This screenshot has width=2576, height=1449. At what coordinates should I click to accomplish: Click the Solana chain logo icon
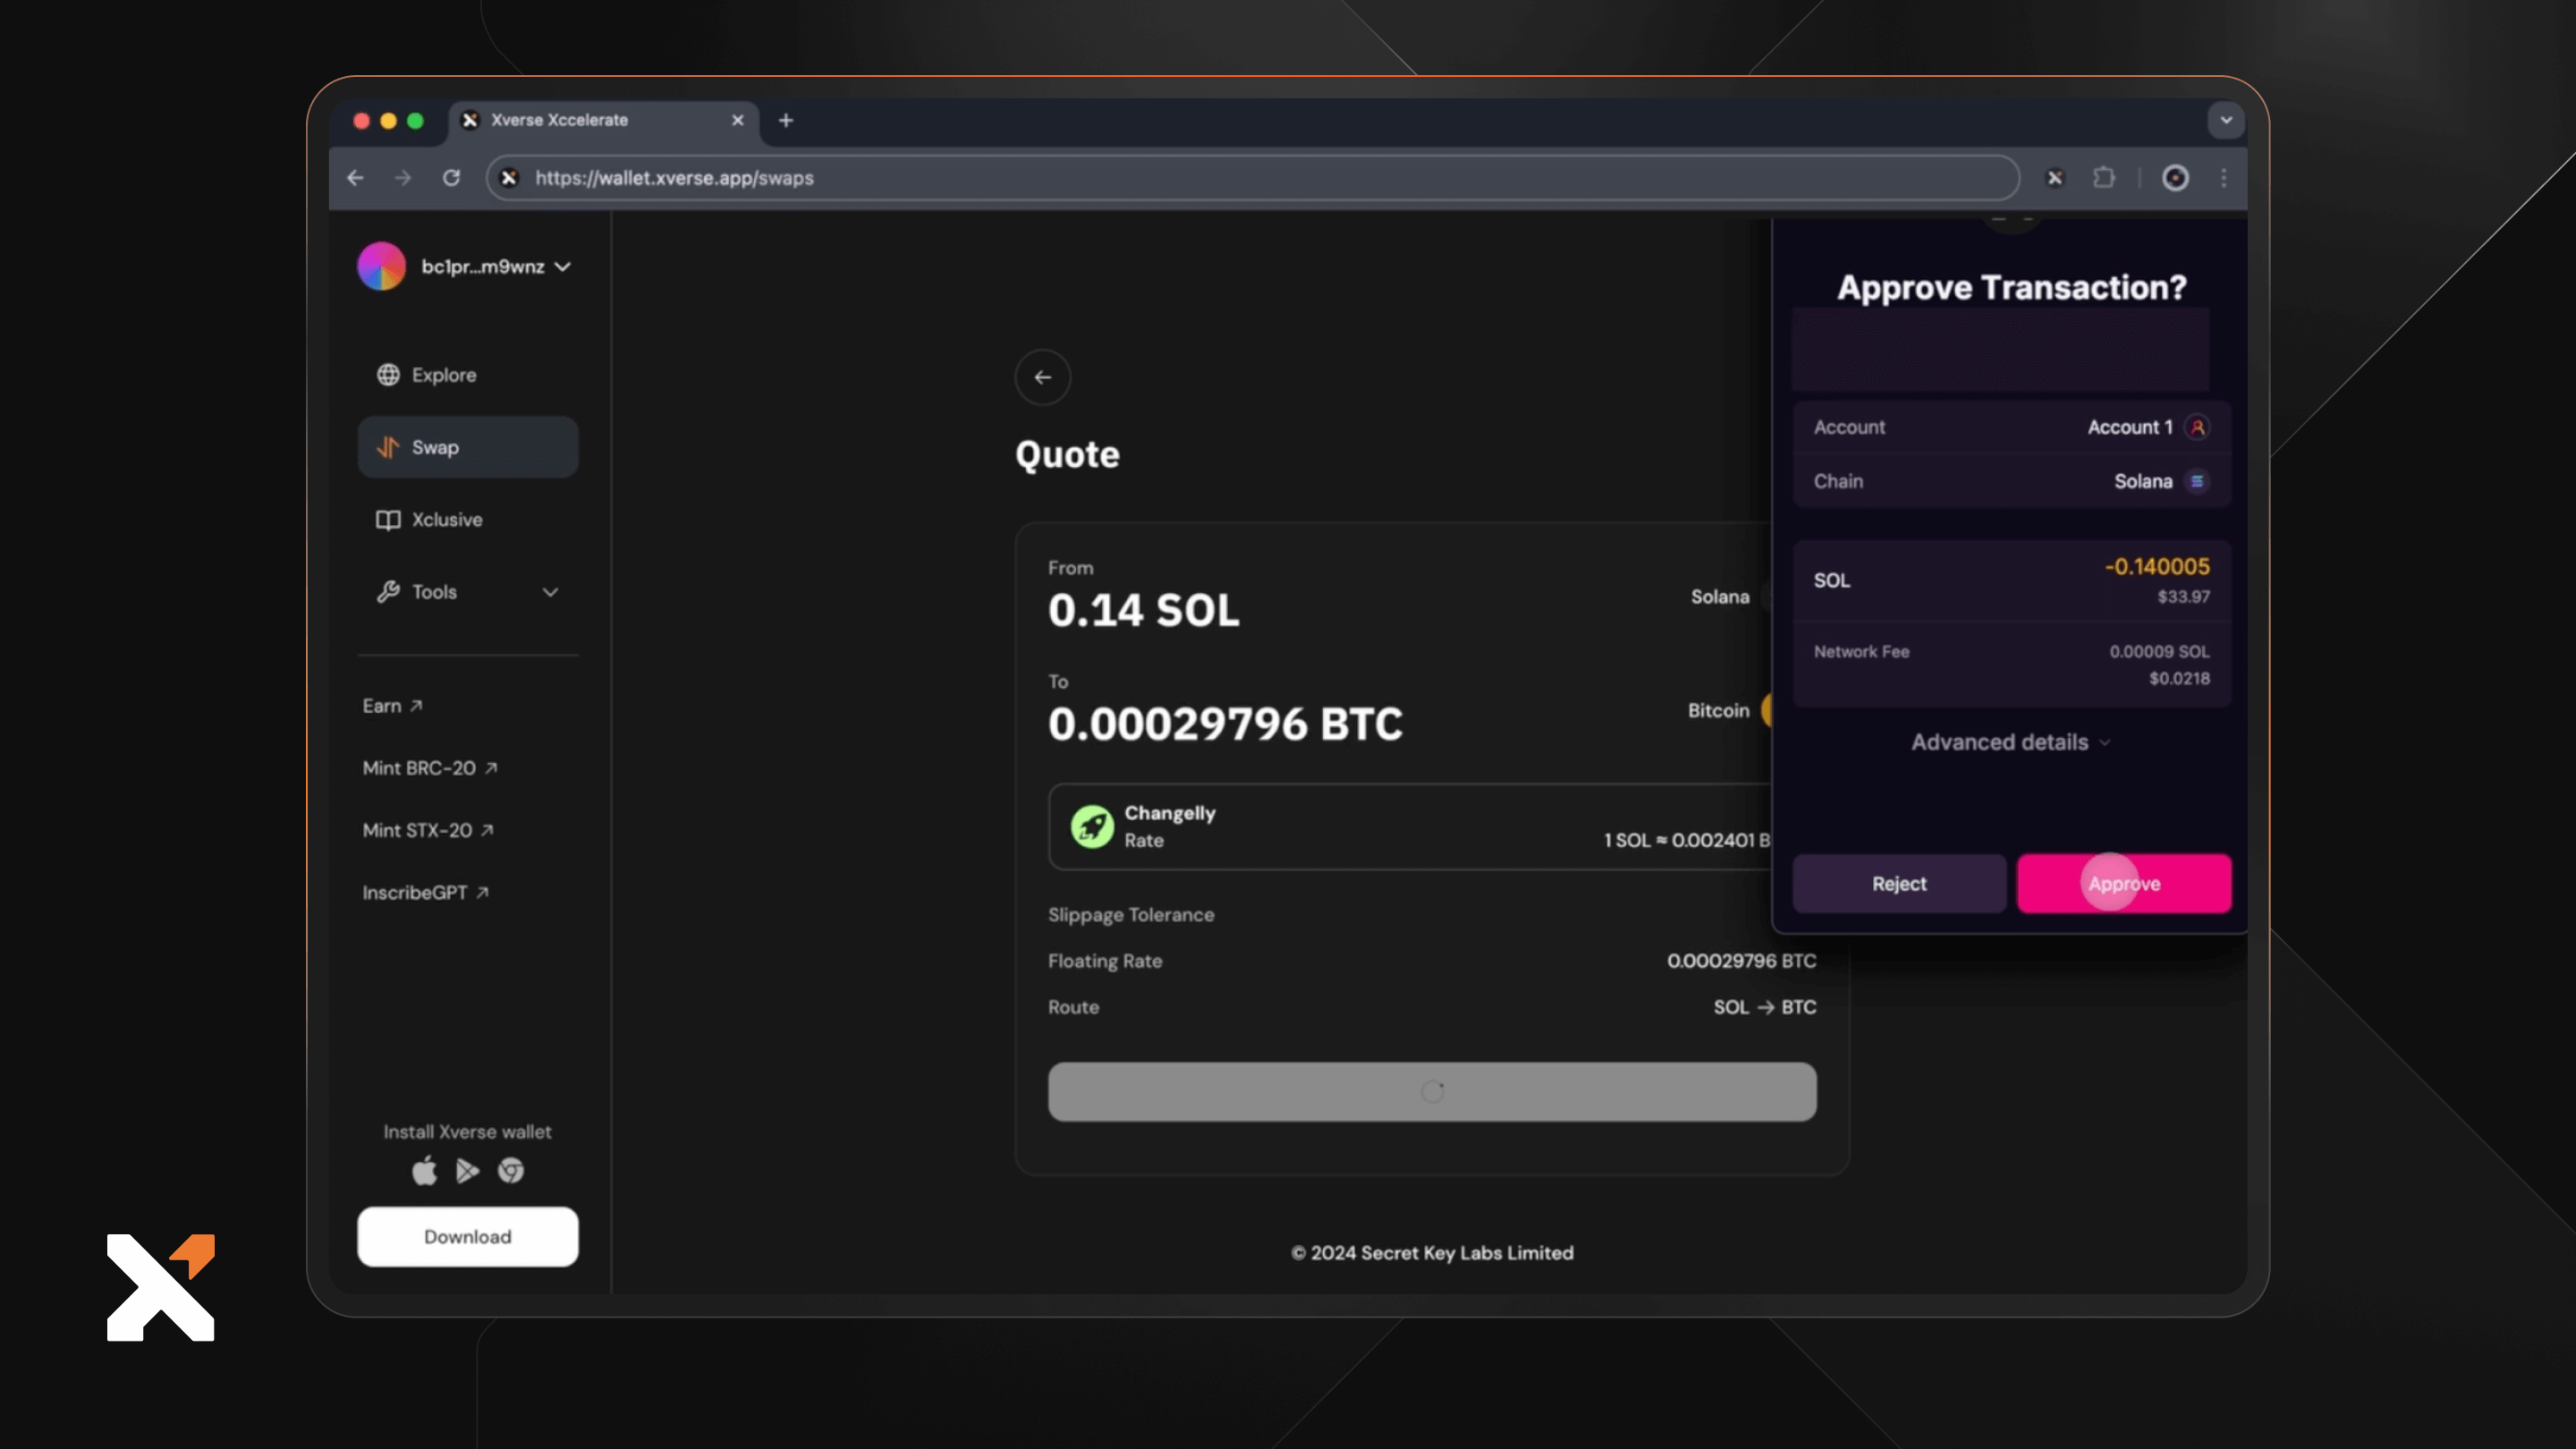tap(2197, 481)
